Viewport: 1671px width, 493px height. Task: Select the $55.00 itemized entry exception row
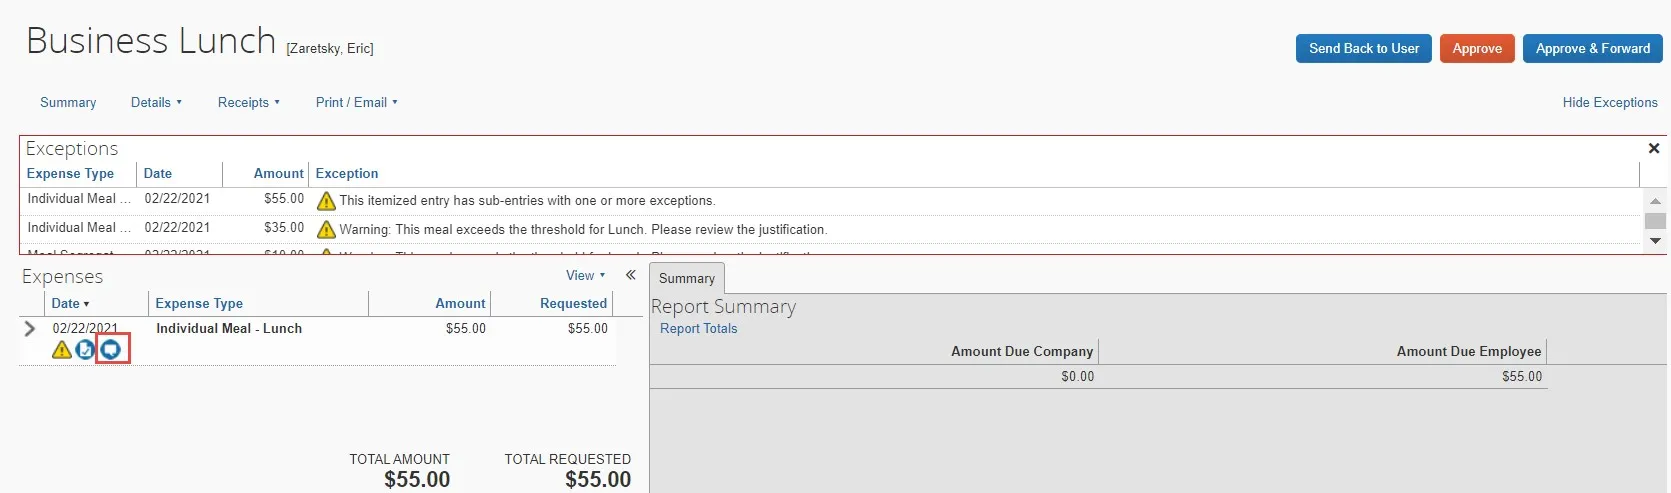[x=830, y=200]
